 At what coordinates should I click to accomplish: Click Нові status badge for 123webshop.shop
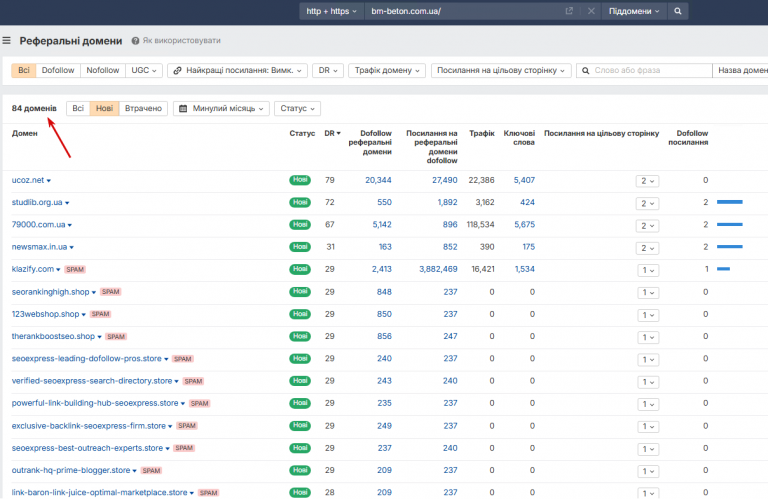coord(300,314)
